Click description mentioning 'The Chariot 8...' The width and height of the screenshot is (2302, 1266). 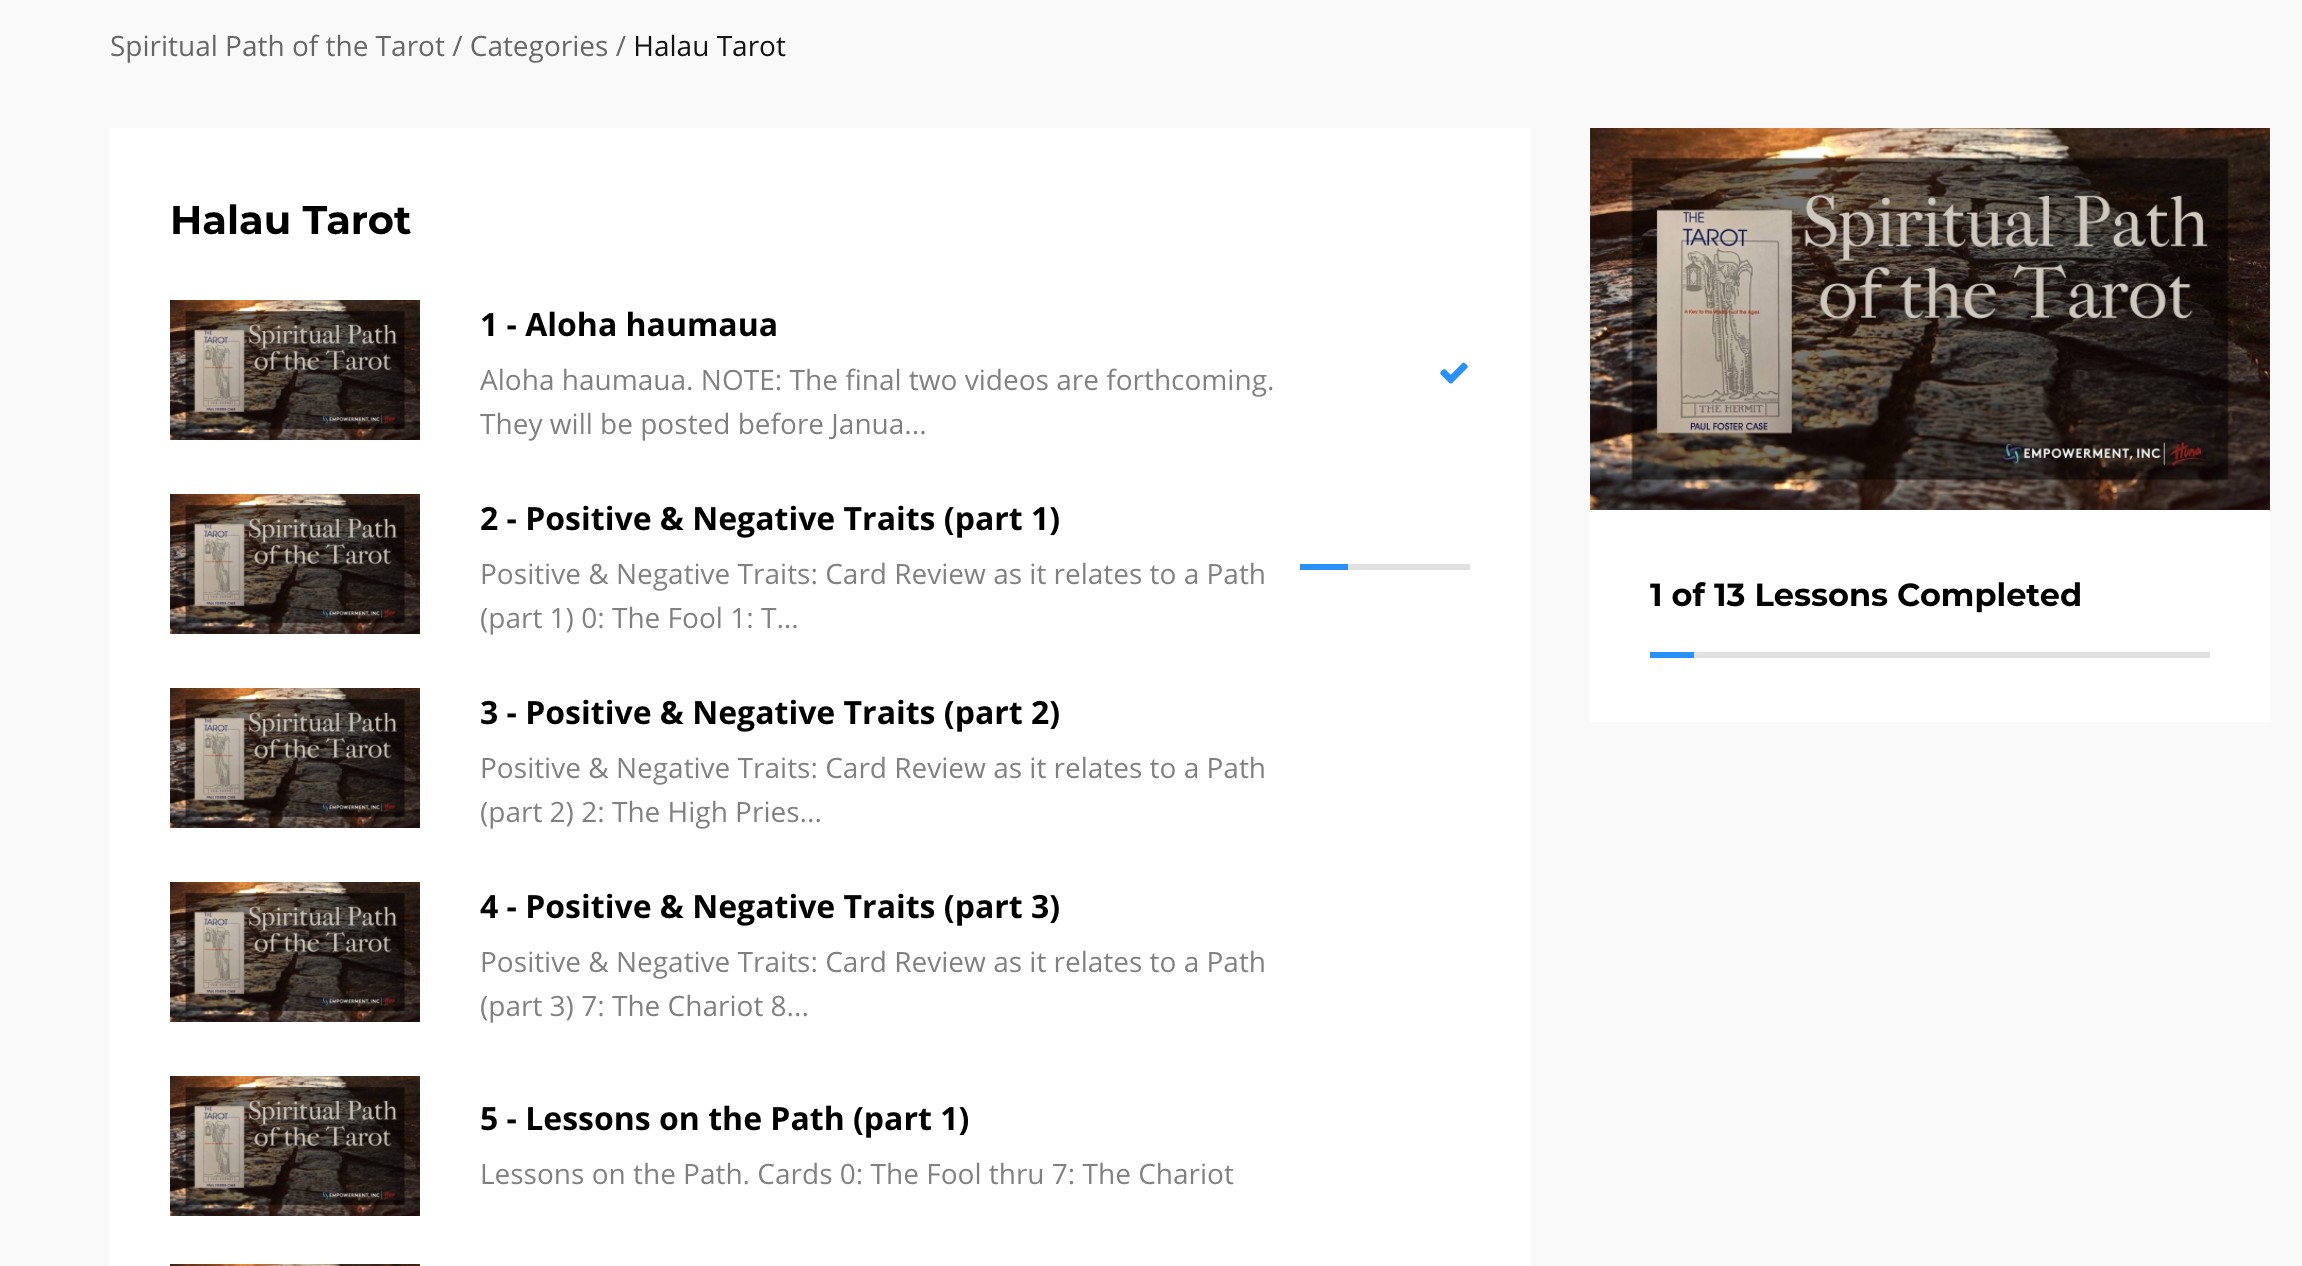(873, 984)
